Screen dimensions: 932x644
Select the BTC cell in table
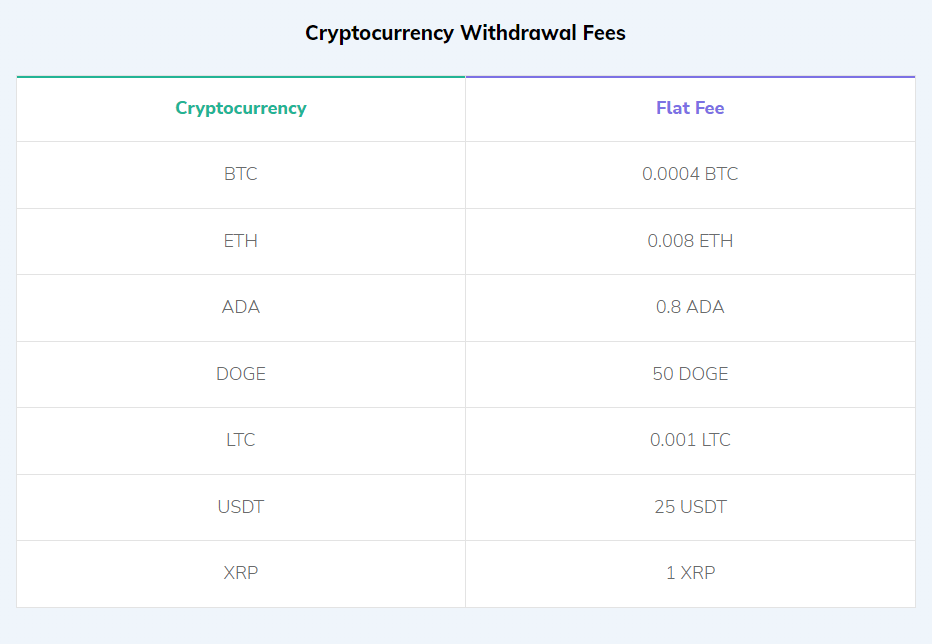pos(241,174)
